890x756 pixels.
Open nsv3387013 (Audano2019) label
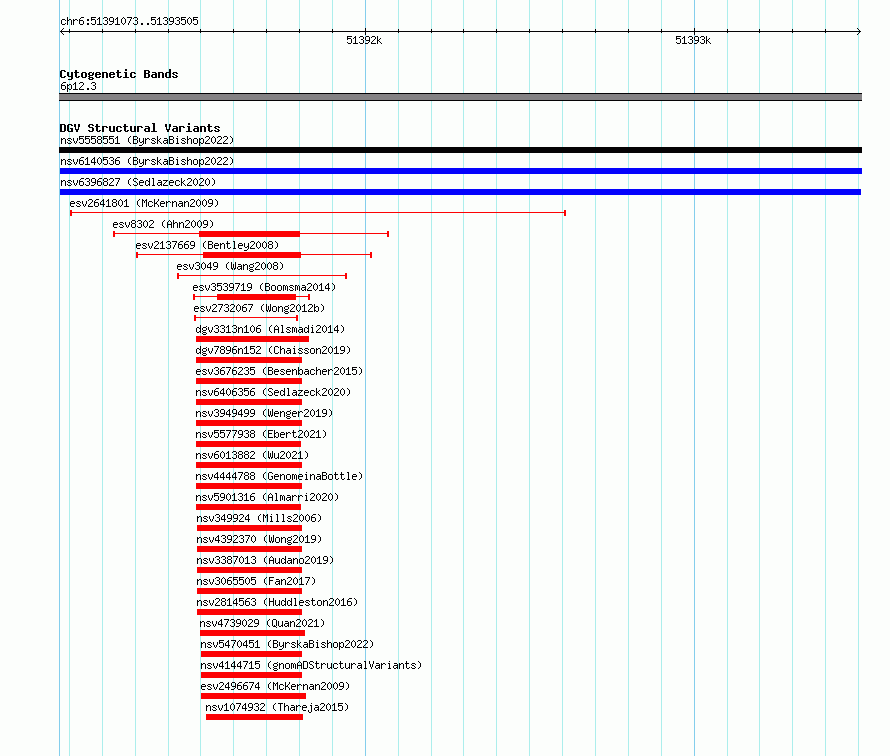tap(265, 560)
